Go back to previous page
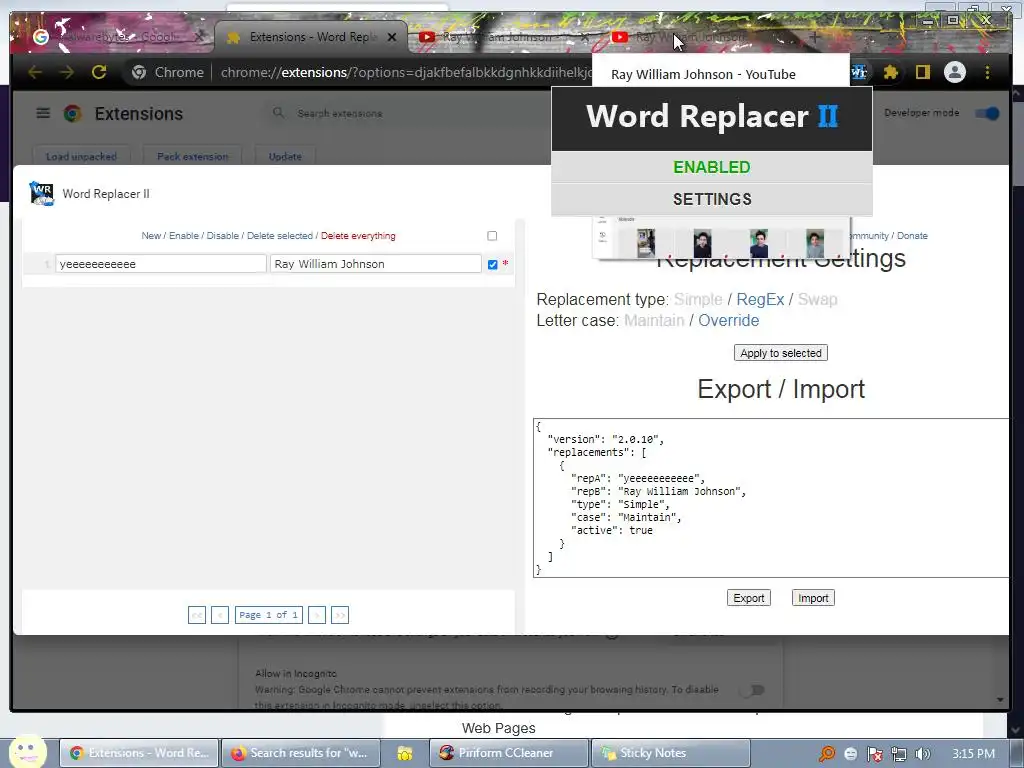 pyautogui.click(x=35, y=72)
